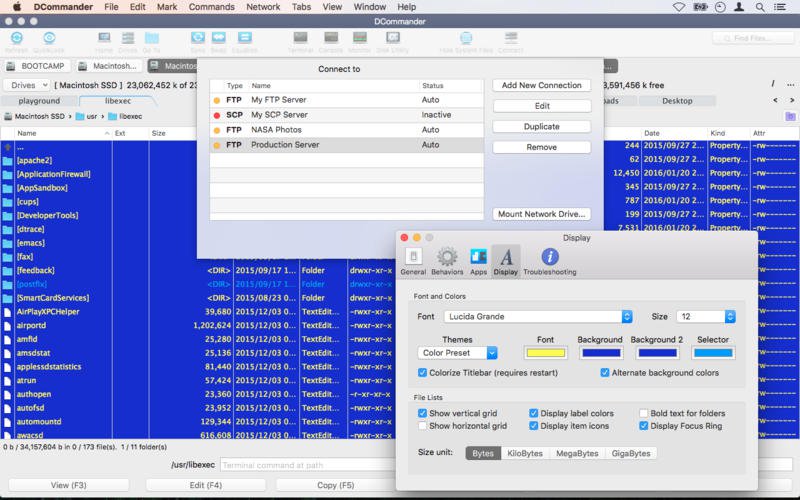Click the Terminal toolbar icon
This screenshot has width=800, height=500.
click(300, 38)
